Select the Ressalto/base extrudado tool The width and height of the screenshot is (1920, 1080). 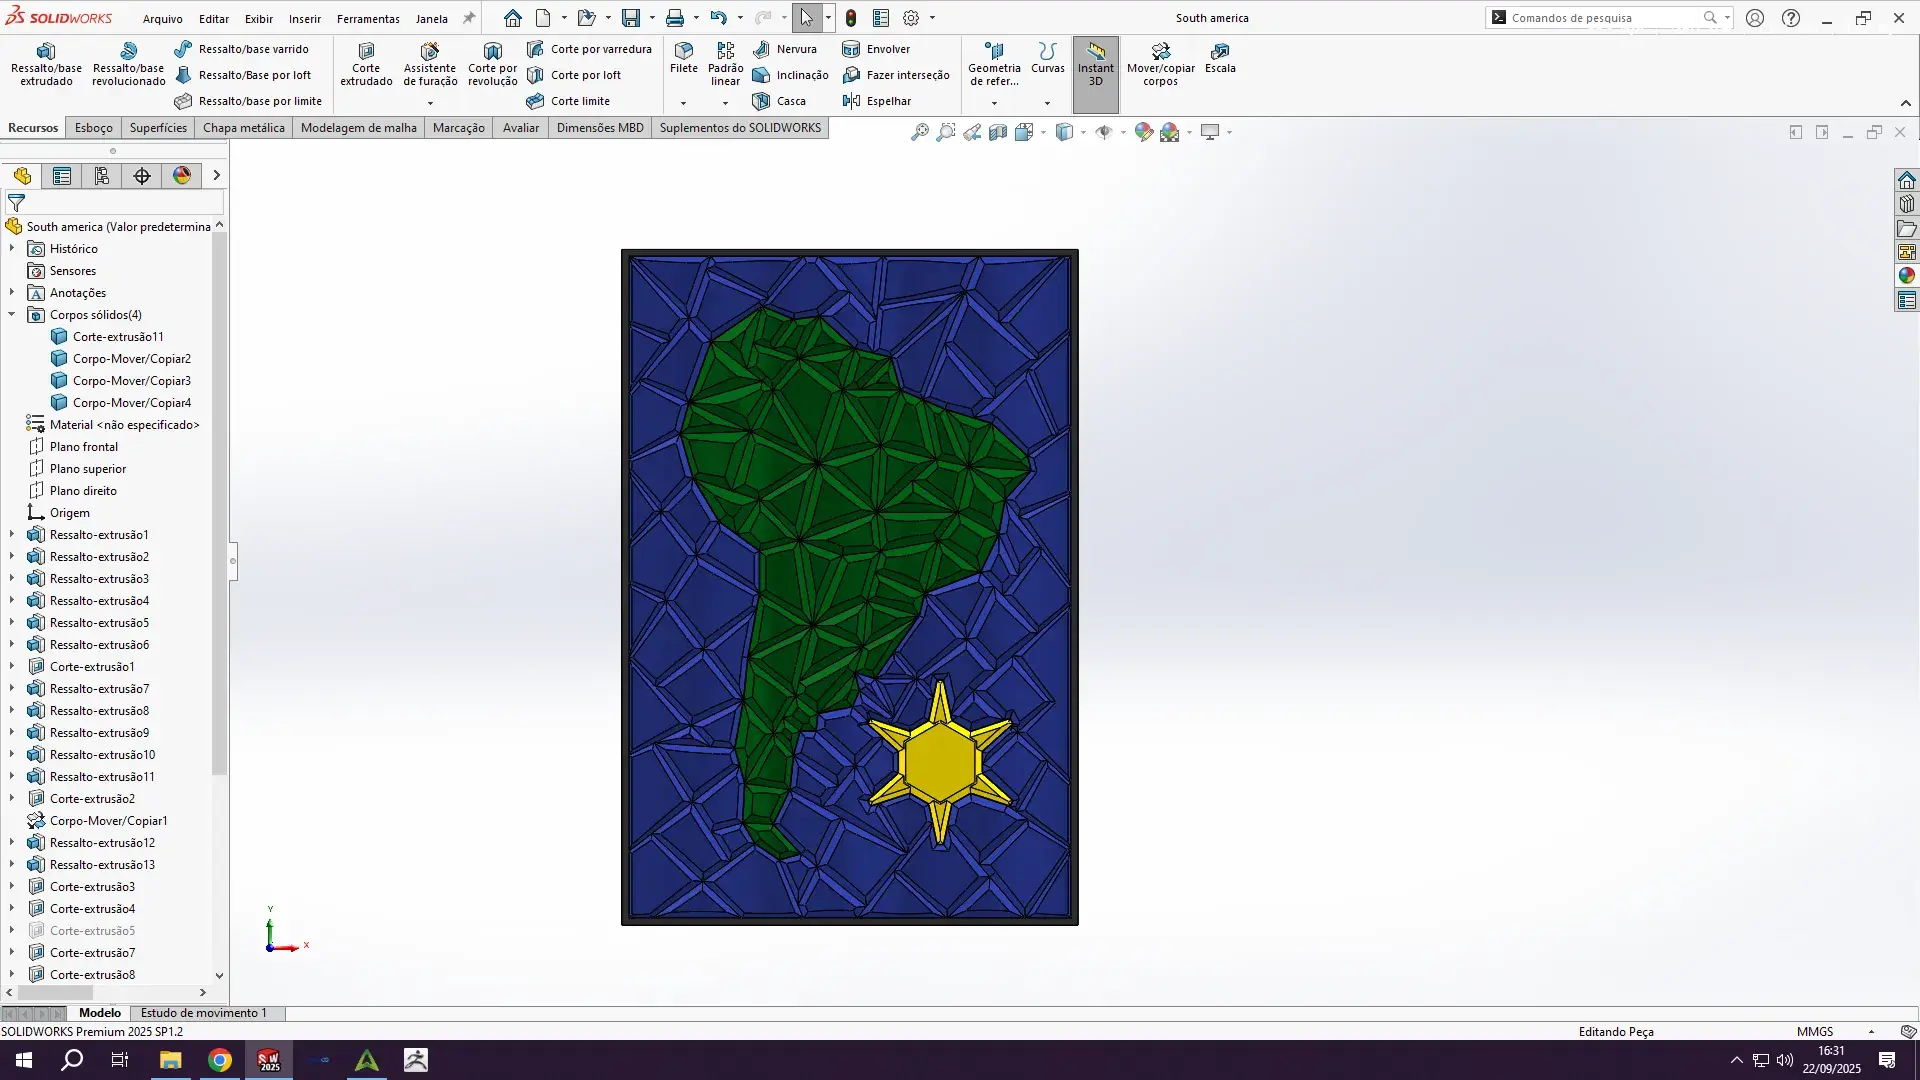click(46, 64)
